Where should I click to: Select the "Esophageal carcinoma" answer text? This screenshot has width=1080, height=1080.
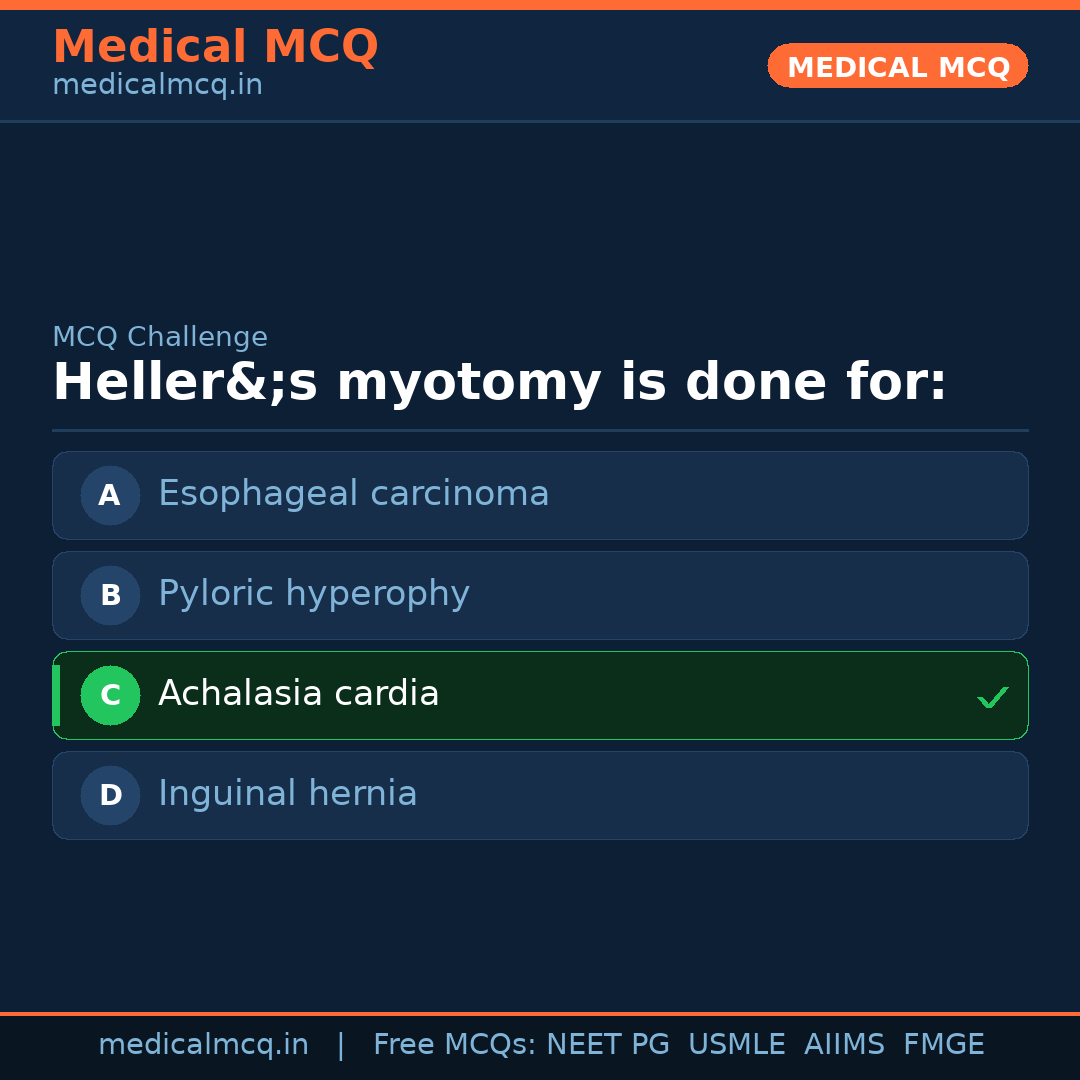tap(353, 494)
